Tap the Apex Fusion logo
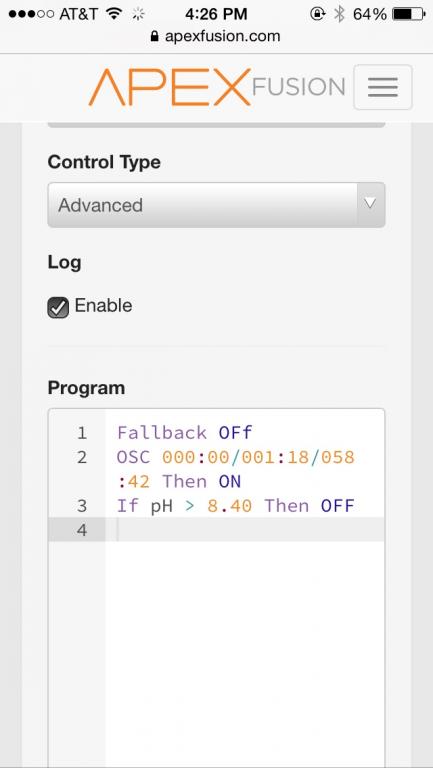This screenshot has height=768, width=433. click(x=217, y=87)
